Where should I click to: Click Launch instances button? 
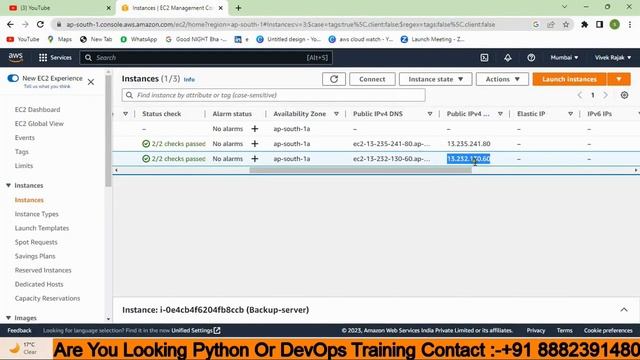(569, 79)
